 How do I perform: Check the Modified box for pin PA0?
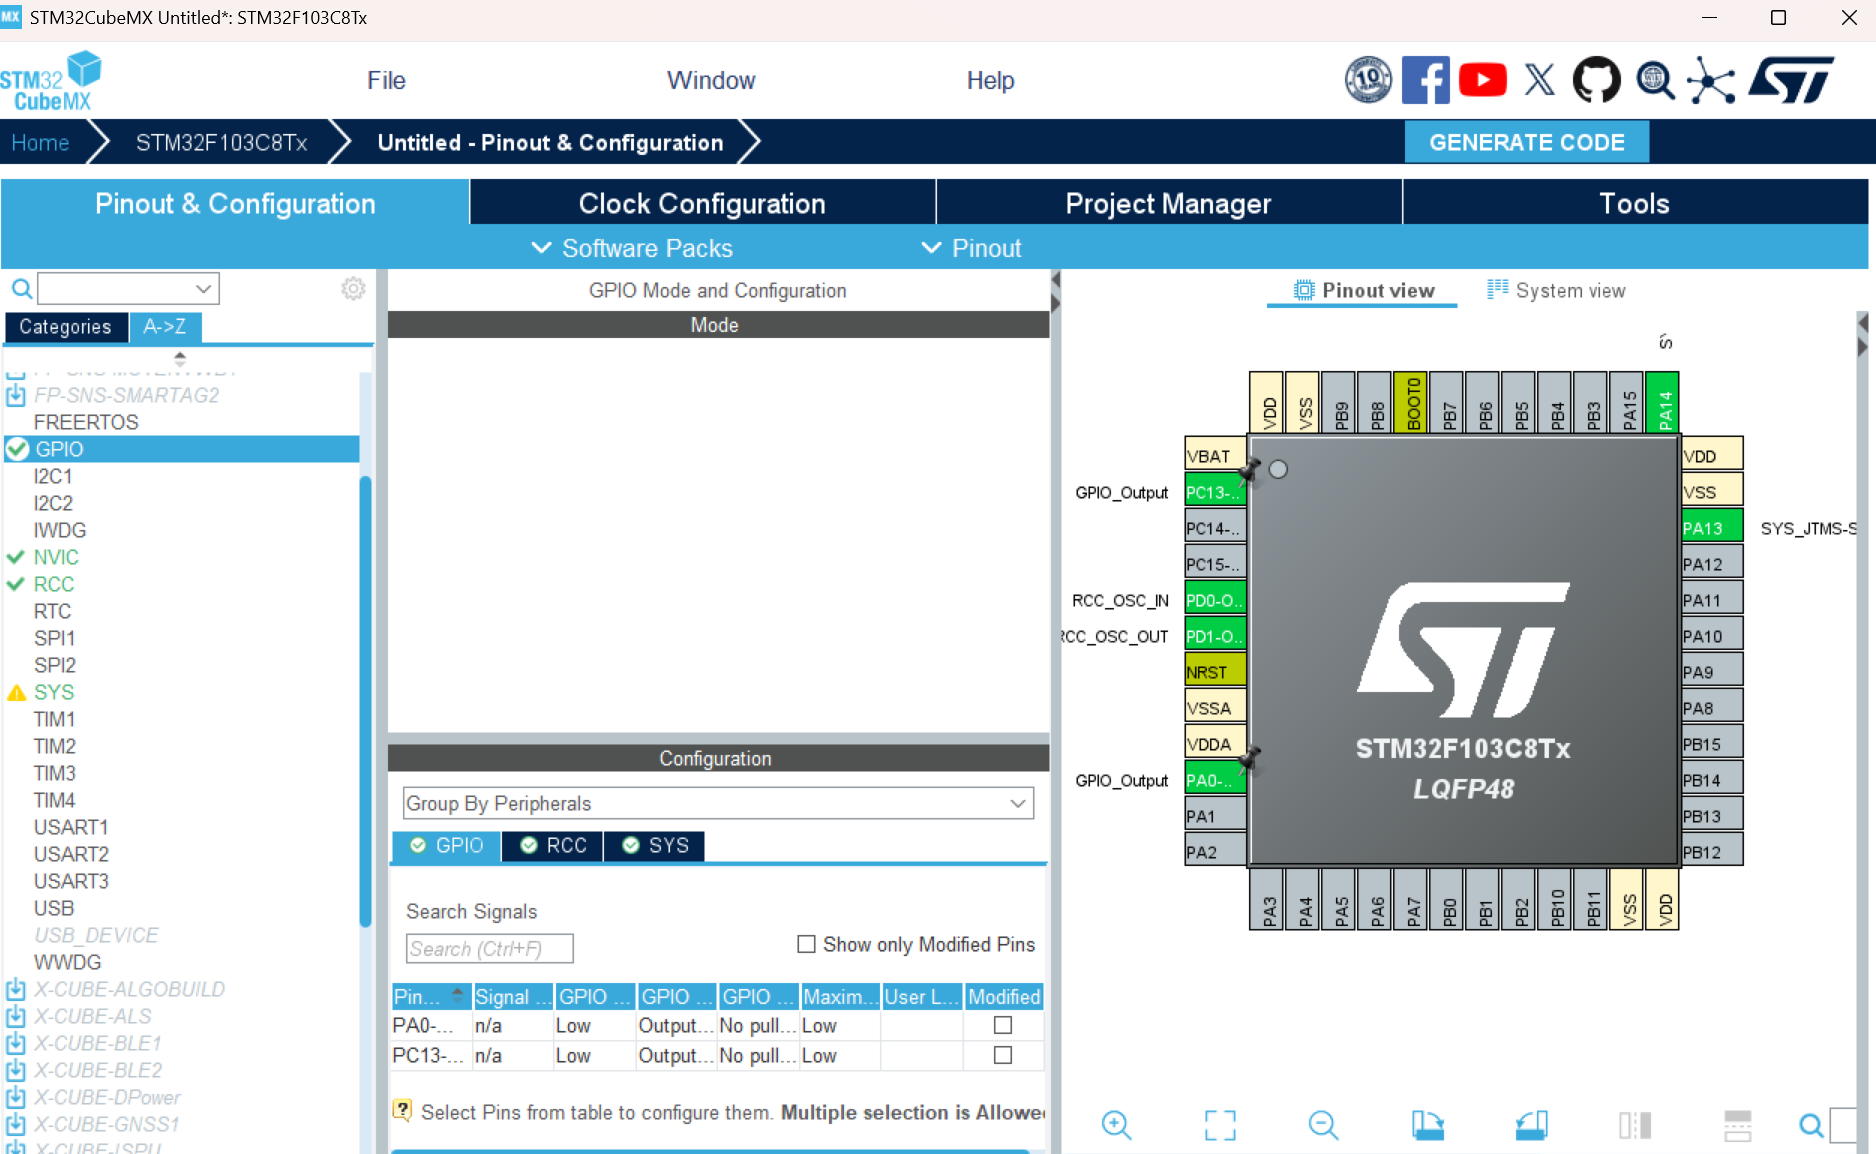(x=1003, y=1025)
